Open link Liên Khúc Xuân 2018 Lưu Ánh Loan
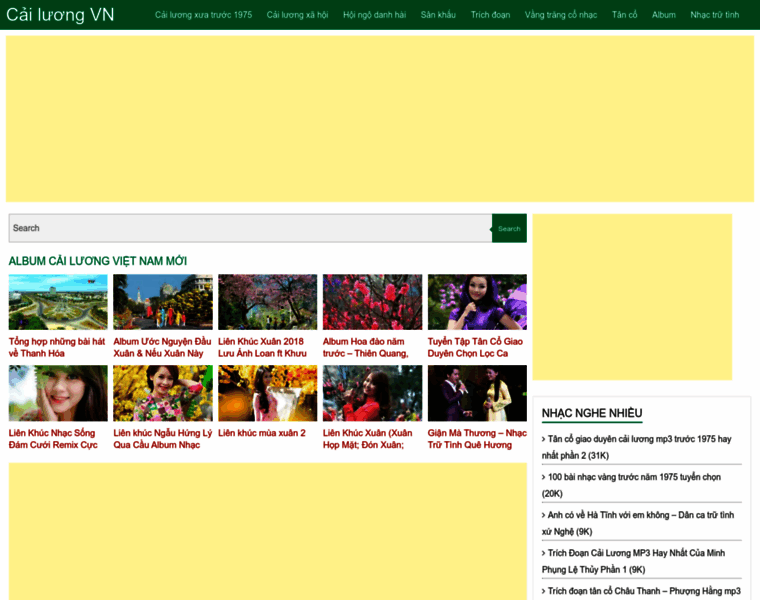 (262, 347)
